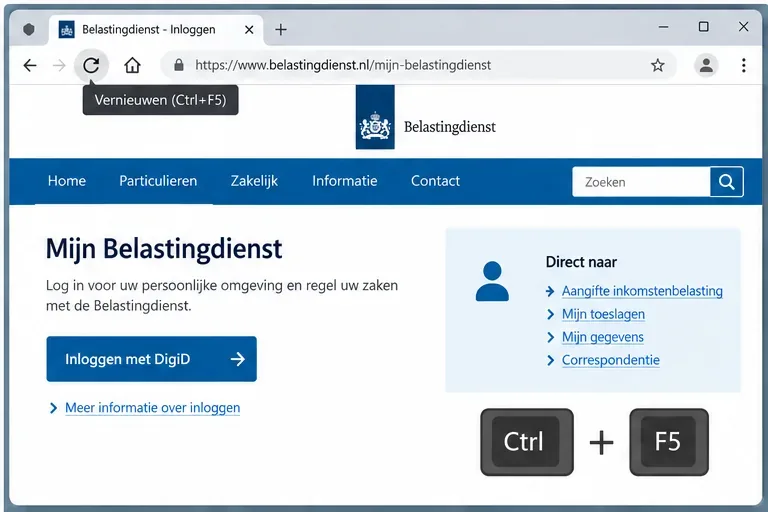The width and height of the screenshot is (768, 512).
Task: Open the Particulieren navigation item
Action: 158,181
